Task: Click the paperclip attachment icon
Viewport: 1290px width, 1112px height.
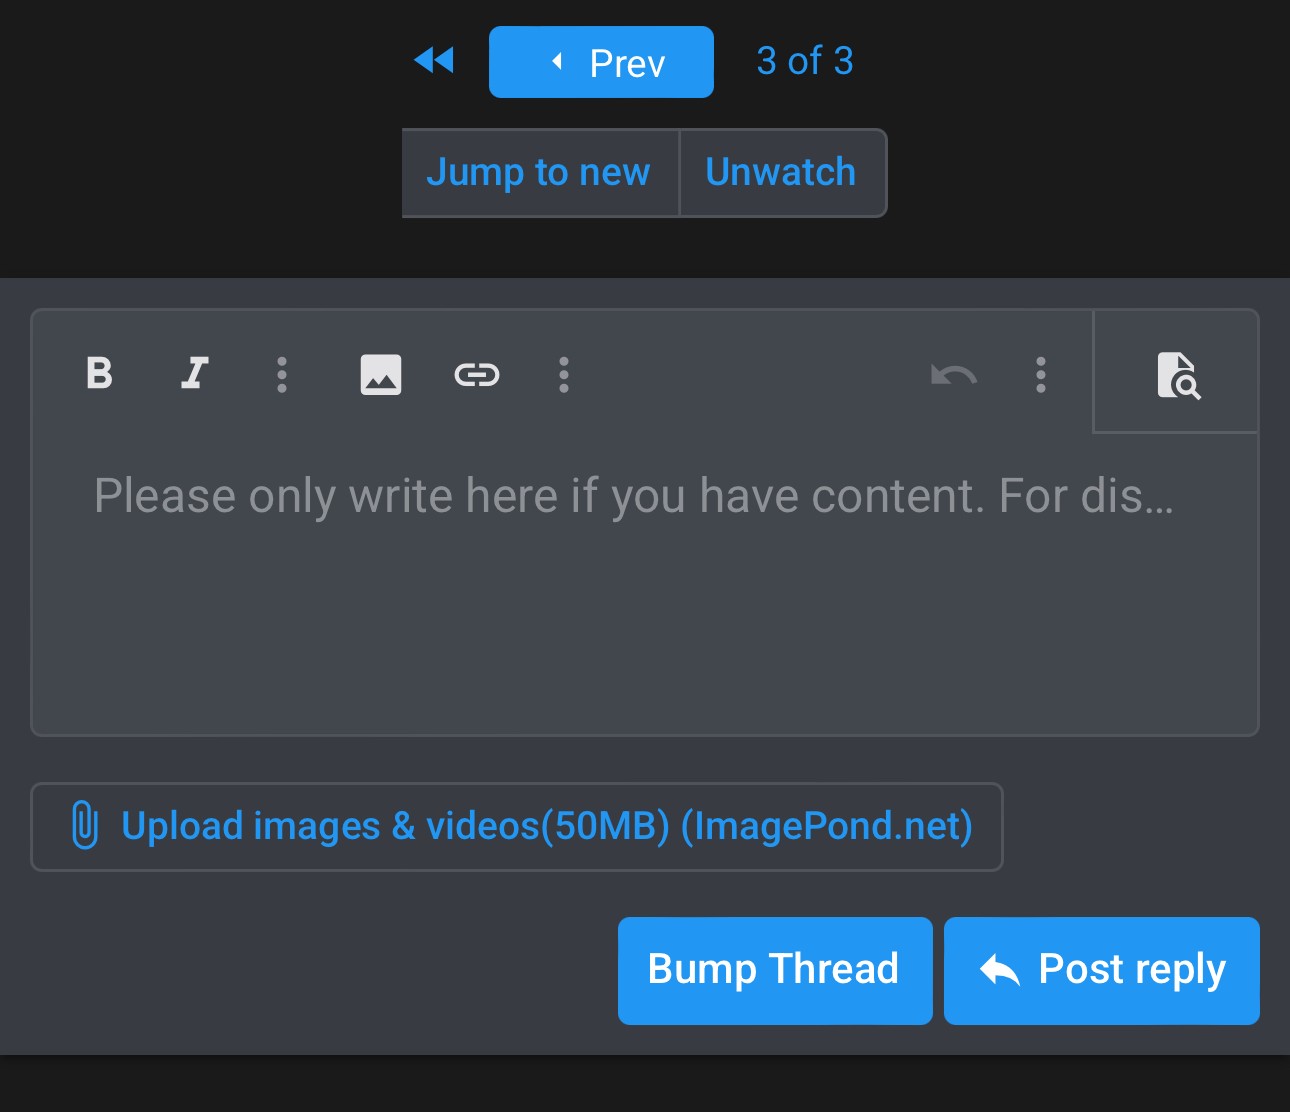Action: (85, 826)
